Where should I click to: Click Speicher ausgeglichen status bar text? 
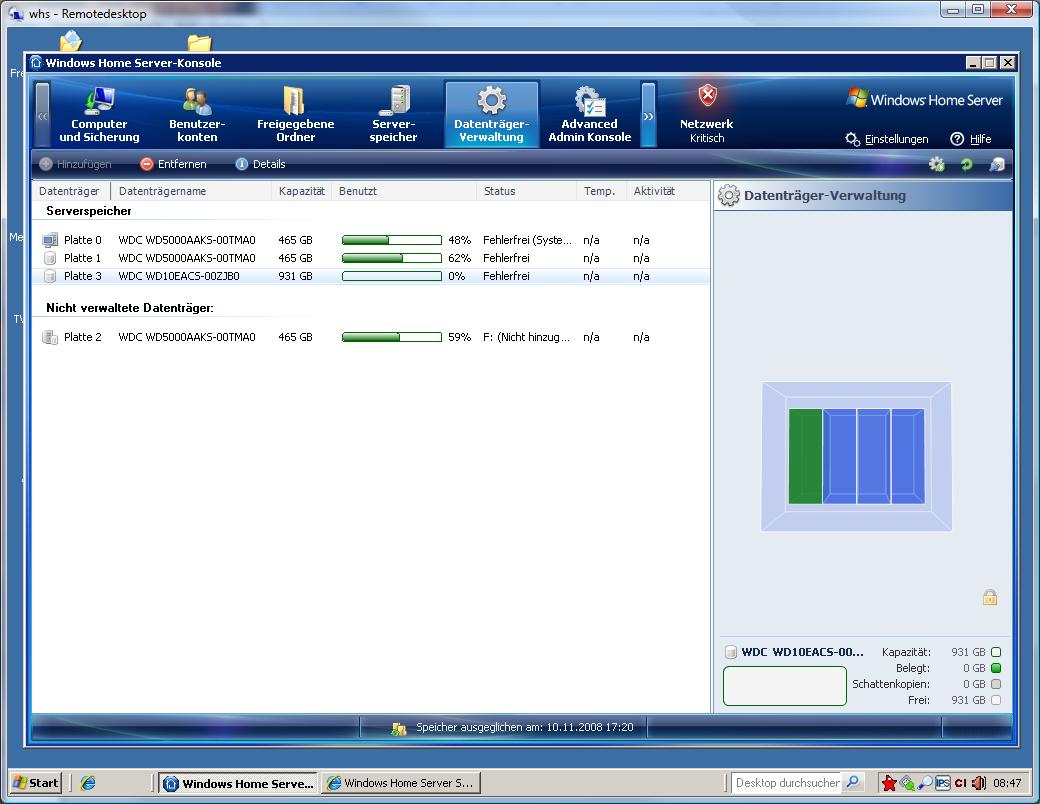click(525, 728)
